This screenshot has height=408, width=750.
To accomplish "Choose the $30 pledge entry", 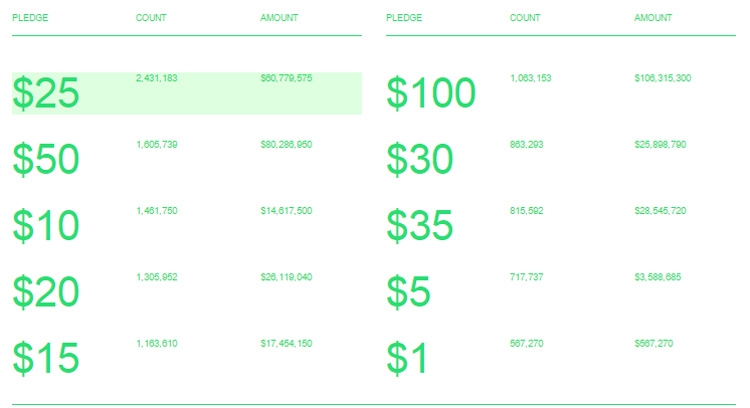I will pos(419,159).
